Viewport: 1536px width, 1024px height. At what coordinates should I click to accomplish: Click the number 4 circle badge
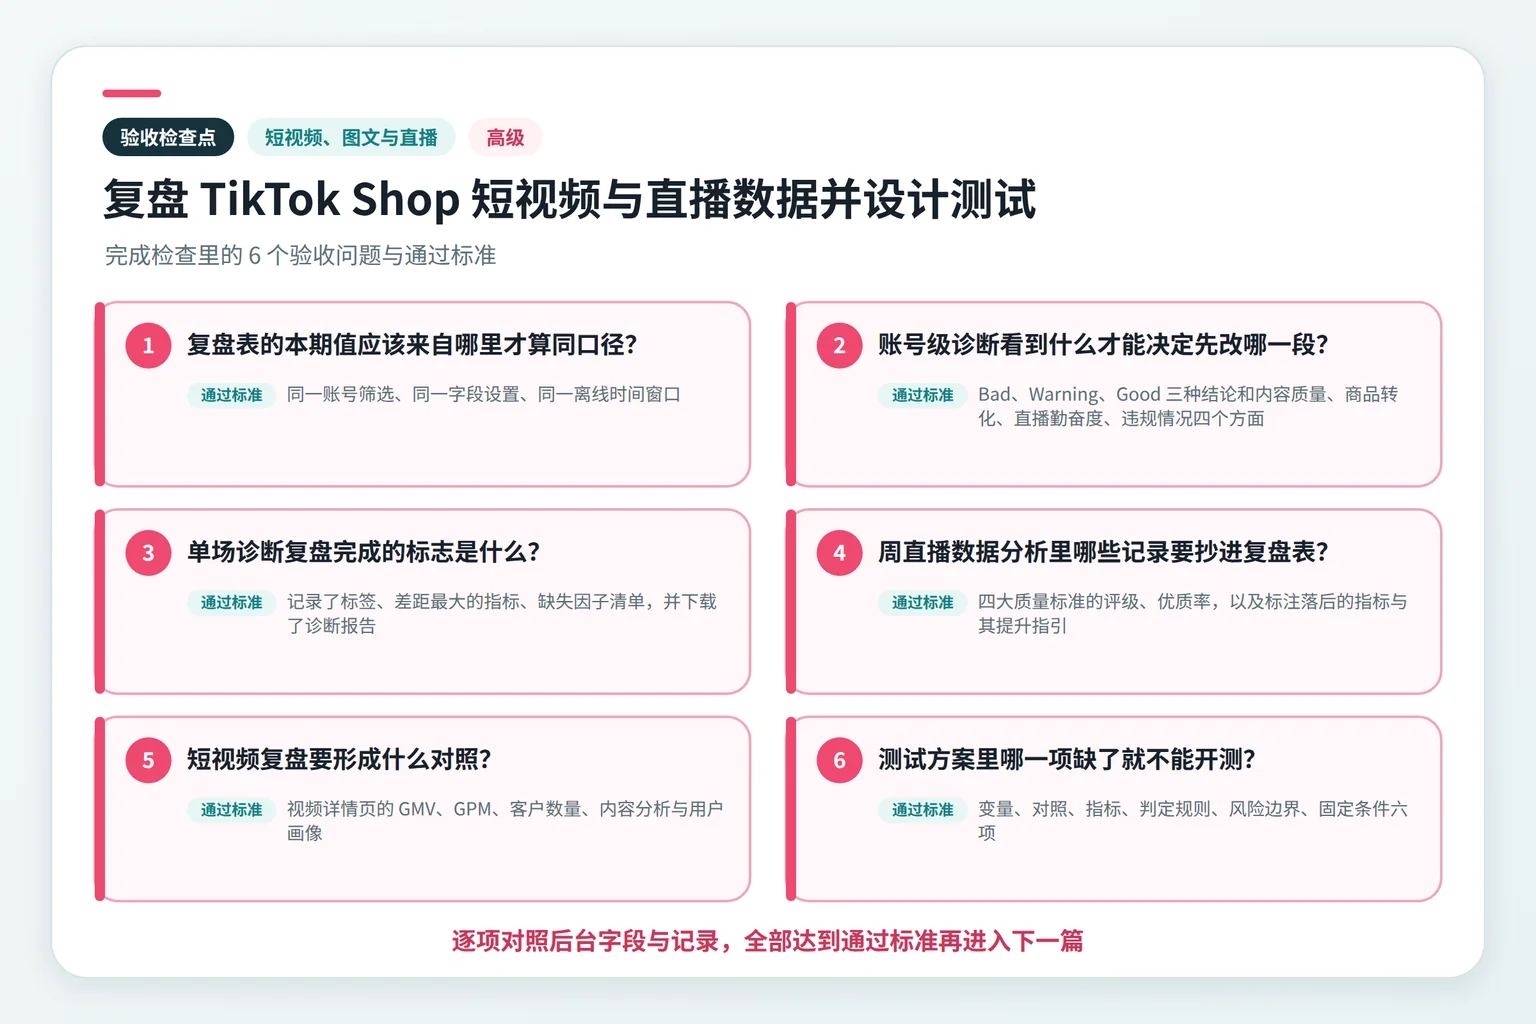point(839,552)
